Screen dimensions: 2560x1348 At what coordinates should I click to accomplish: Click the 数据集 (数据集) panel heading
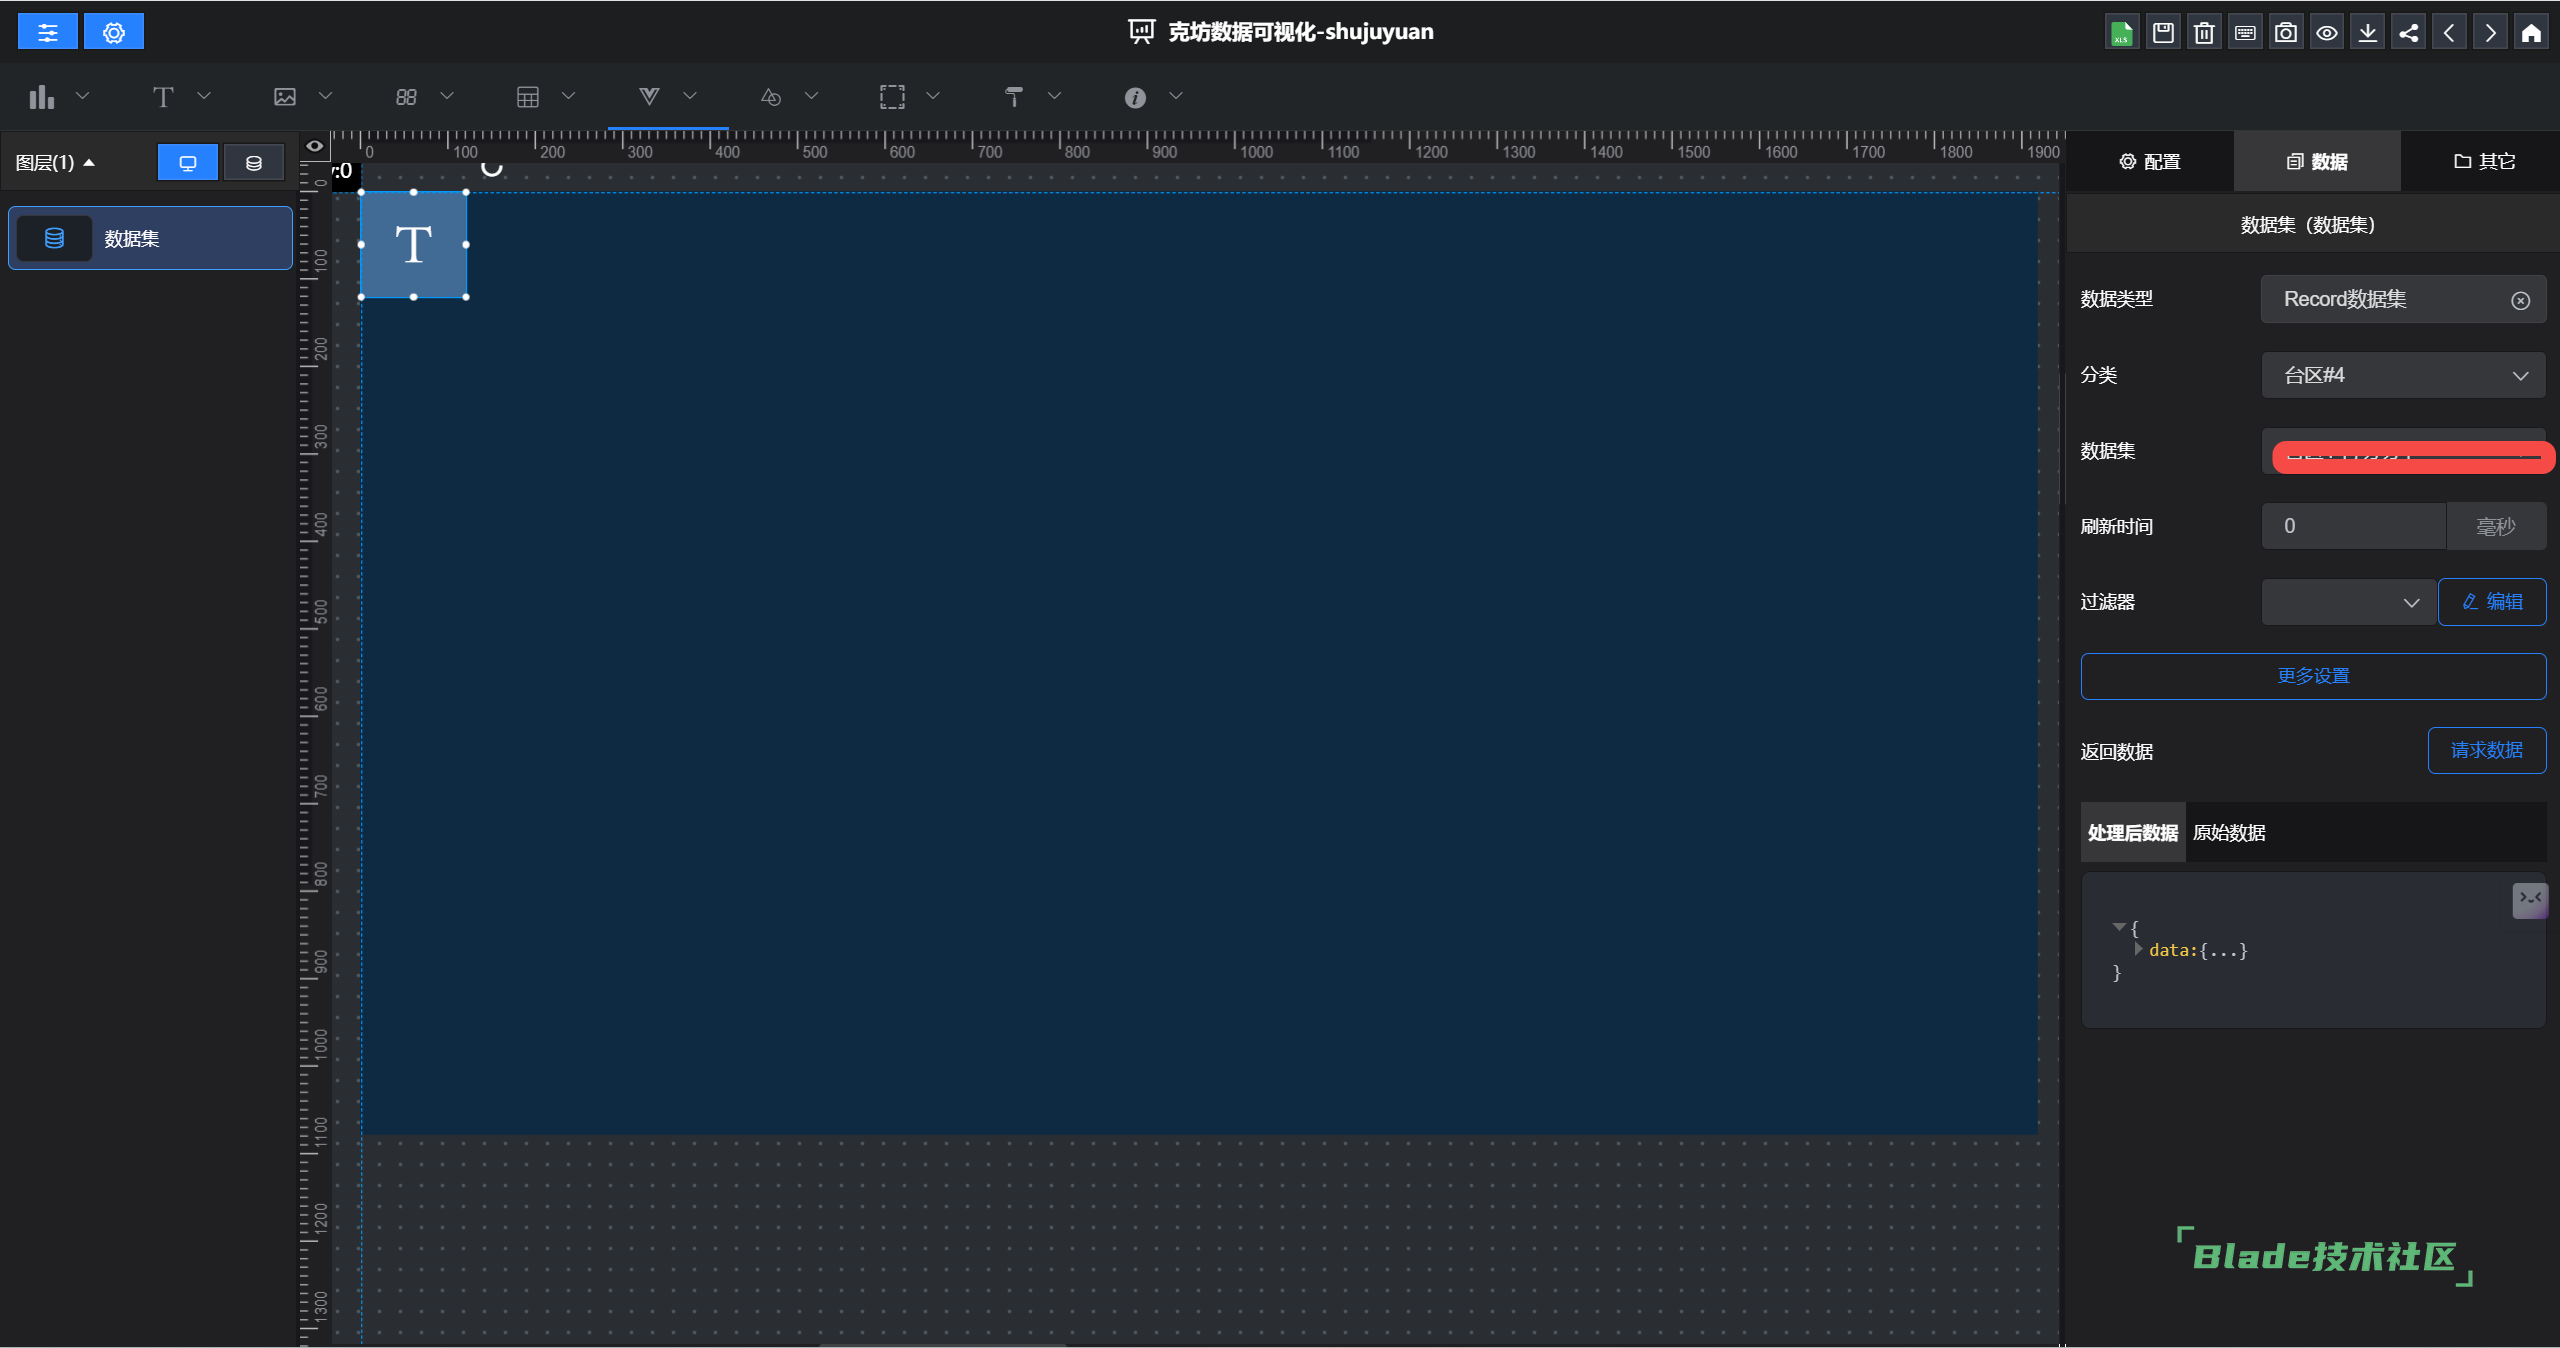(x=2308, y=225)
